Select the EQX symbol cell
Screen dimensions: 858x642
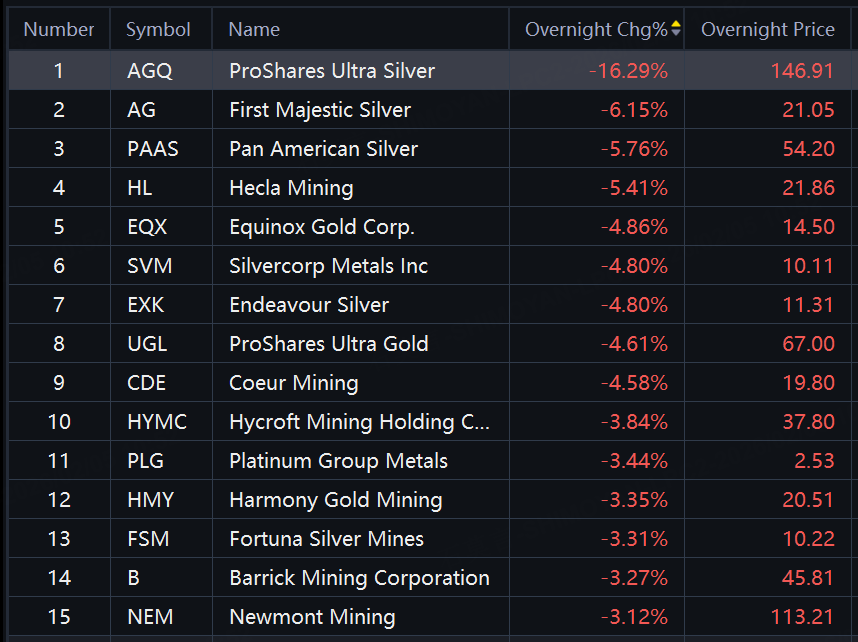pos(147,227)
